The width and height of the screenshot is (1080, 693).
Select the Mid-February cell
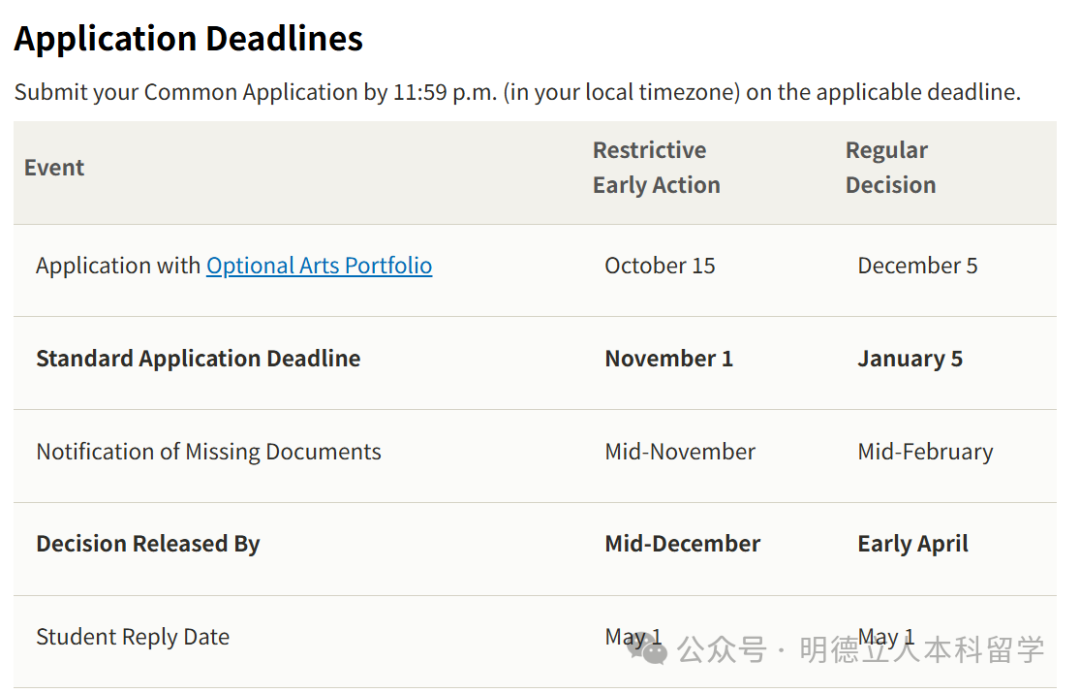tap(925, 452)
